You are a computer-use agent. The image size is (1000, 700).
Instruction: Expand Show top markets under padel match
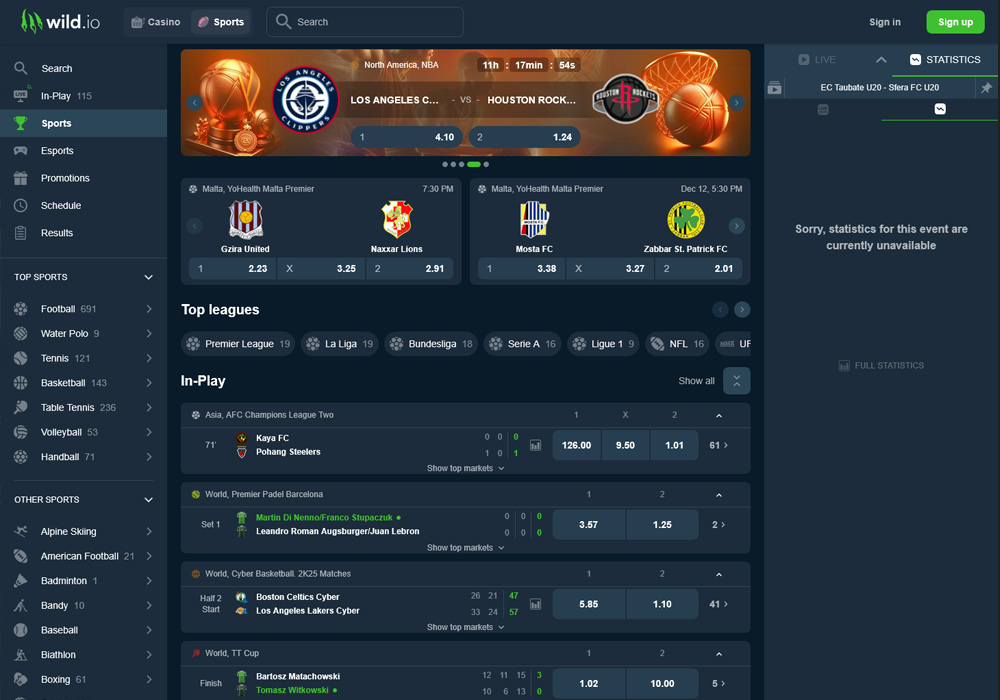466,548
